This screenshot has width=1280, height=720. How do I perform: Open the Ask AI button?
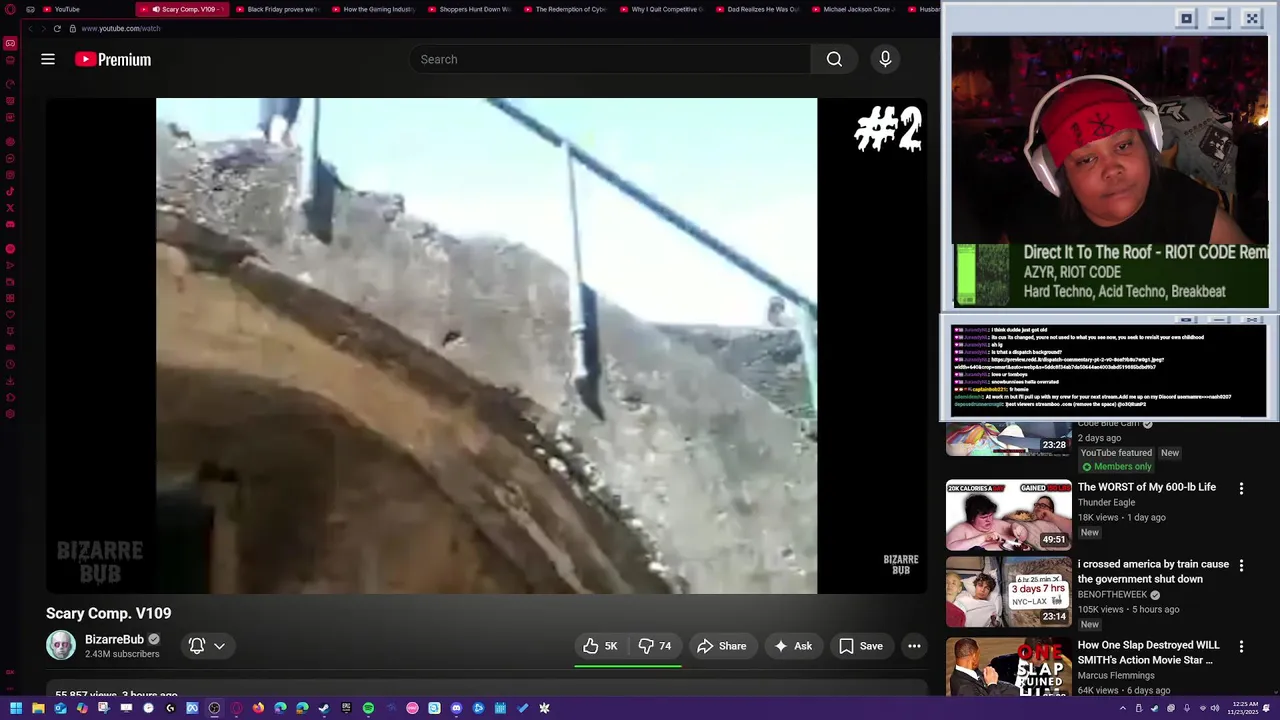(x=793, y=646)
